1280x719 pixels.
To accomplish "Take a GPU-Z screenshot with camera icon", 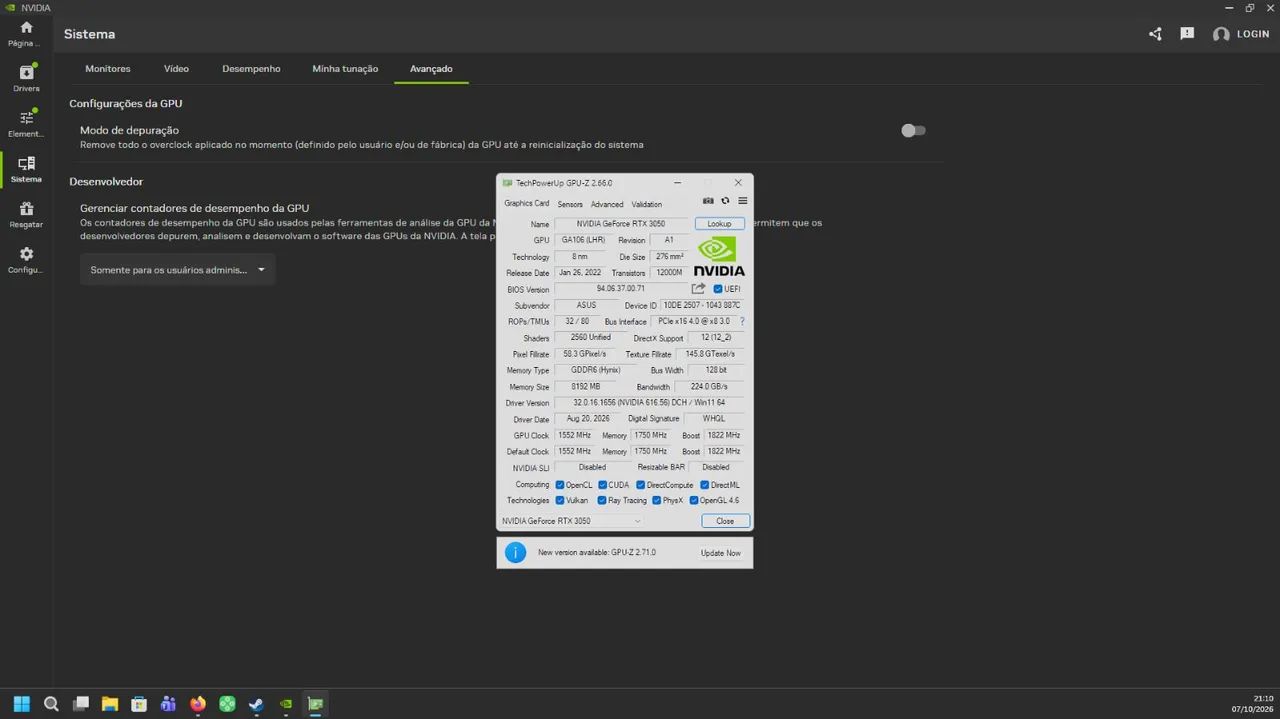I will tap(708, 201).
